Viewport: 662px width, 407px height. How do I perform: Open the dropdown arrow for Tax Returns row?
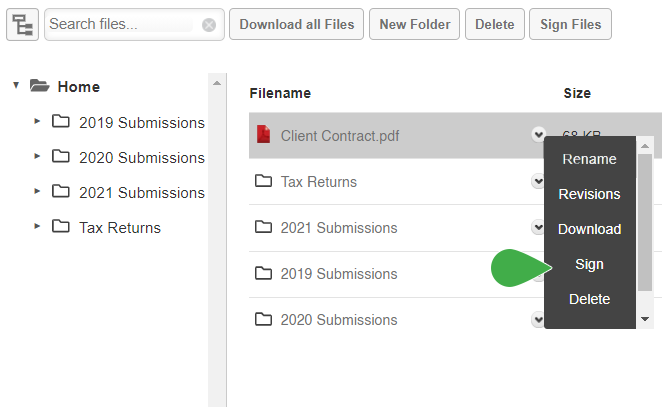[x=538, y=181]
